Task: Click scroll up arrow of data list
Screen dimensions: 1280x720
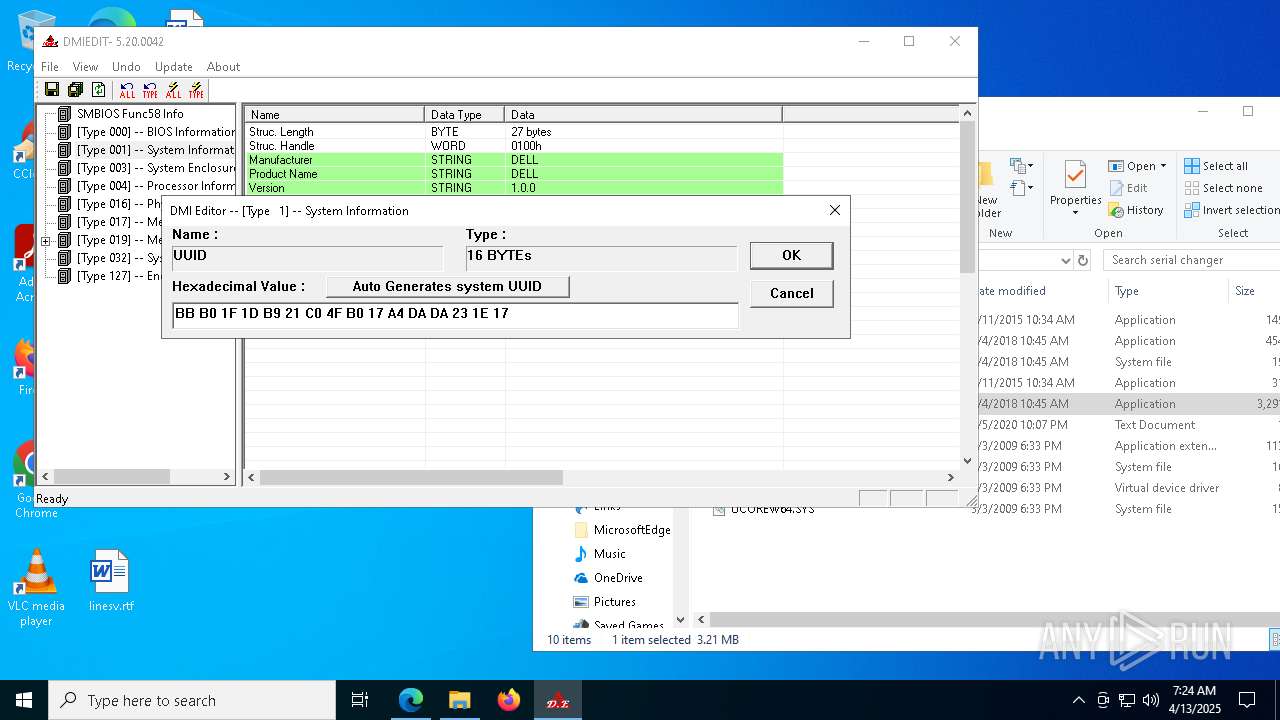Action: (x=967, y=113)
